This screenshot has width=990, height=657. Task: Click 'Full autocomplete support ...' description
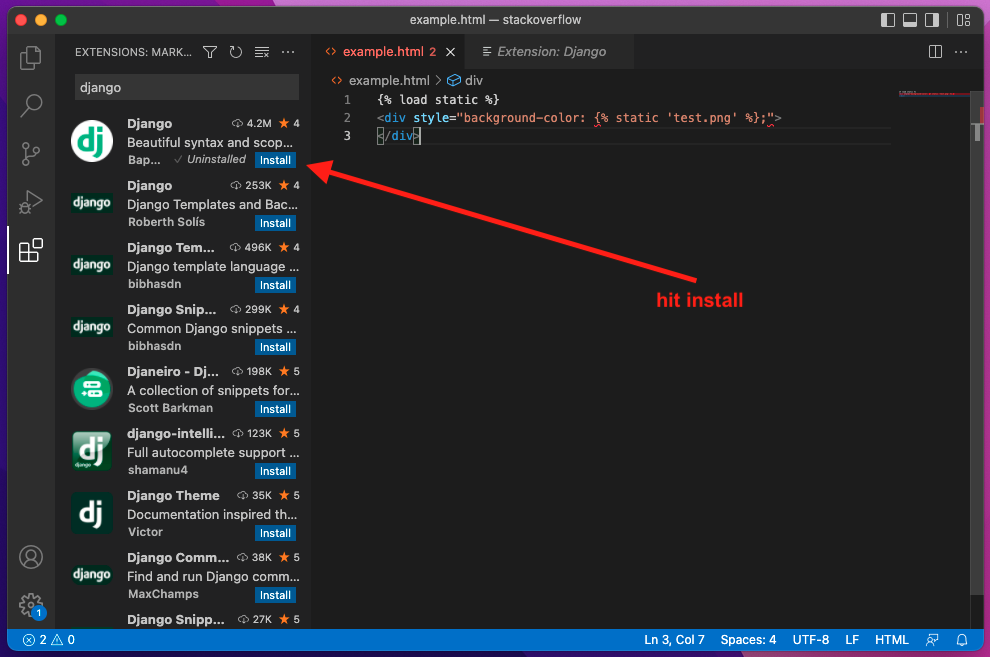click(x=213, y=453)
